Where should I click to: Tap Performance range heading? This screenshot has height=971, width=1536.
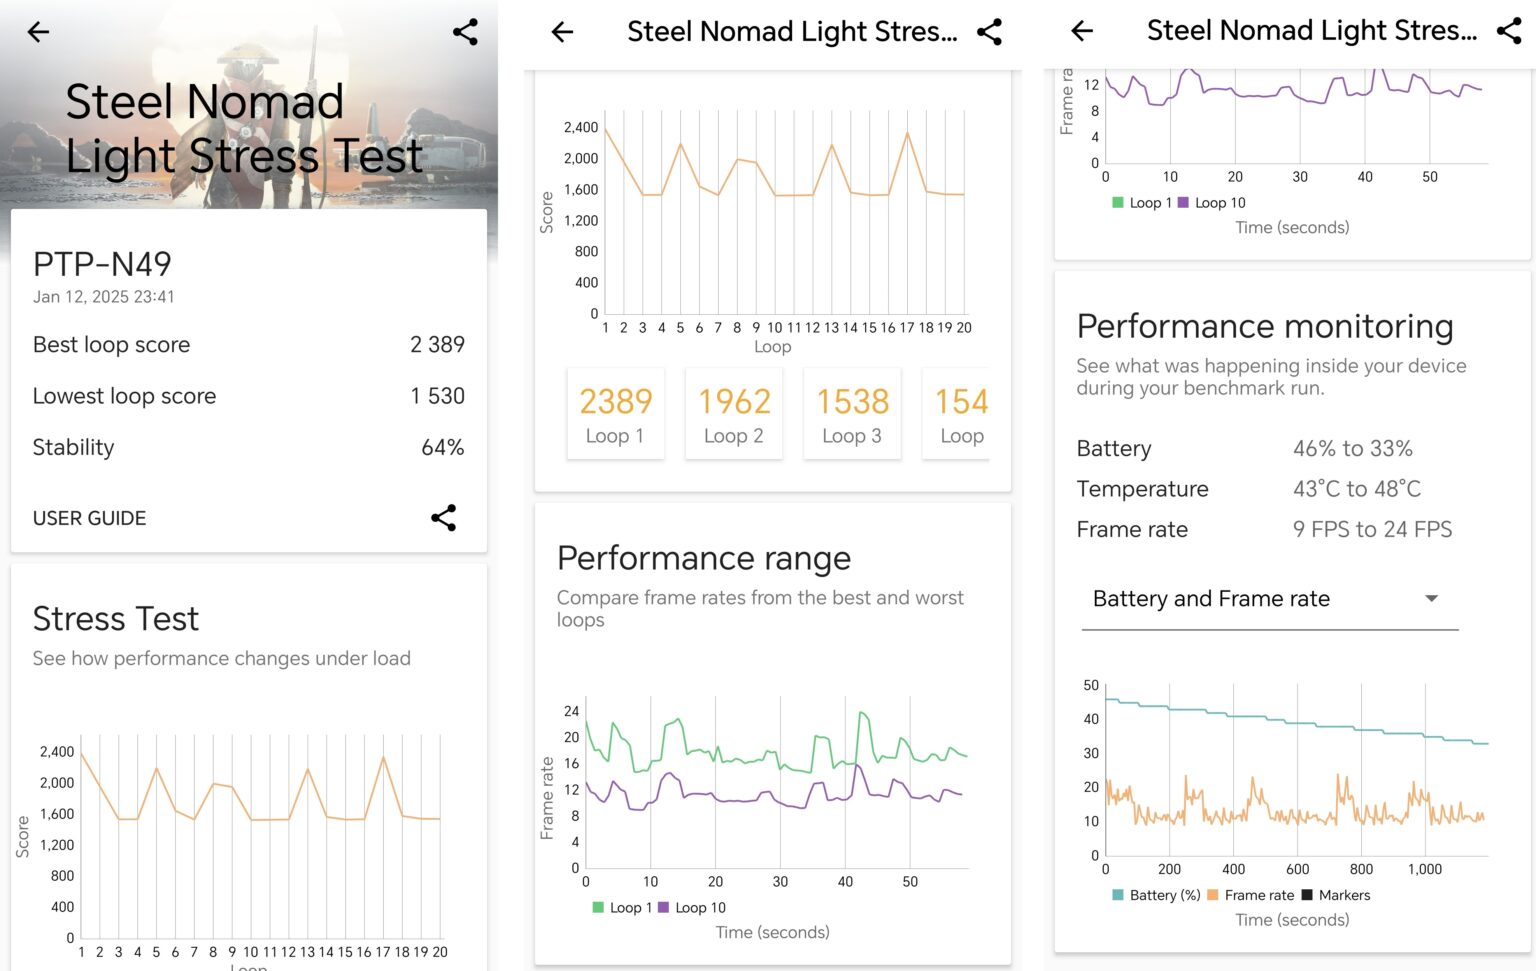(704, 558)
